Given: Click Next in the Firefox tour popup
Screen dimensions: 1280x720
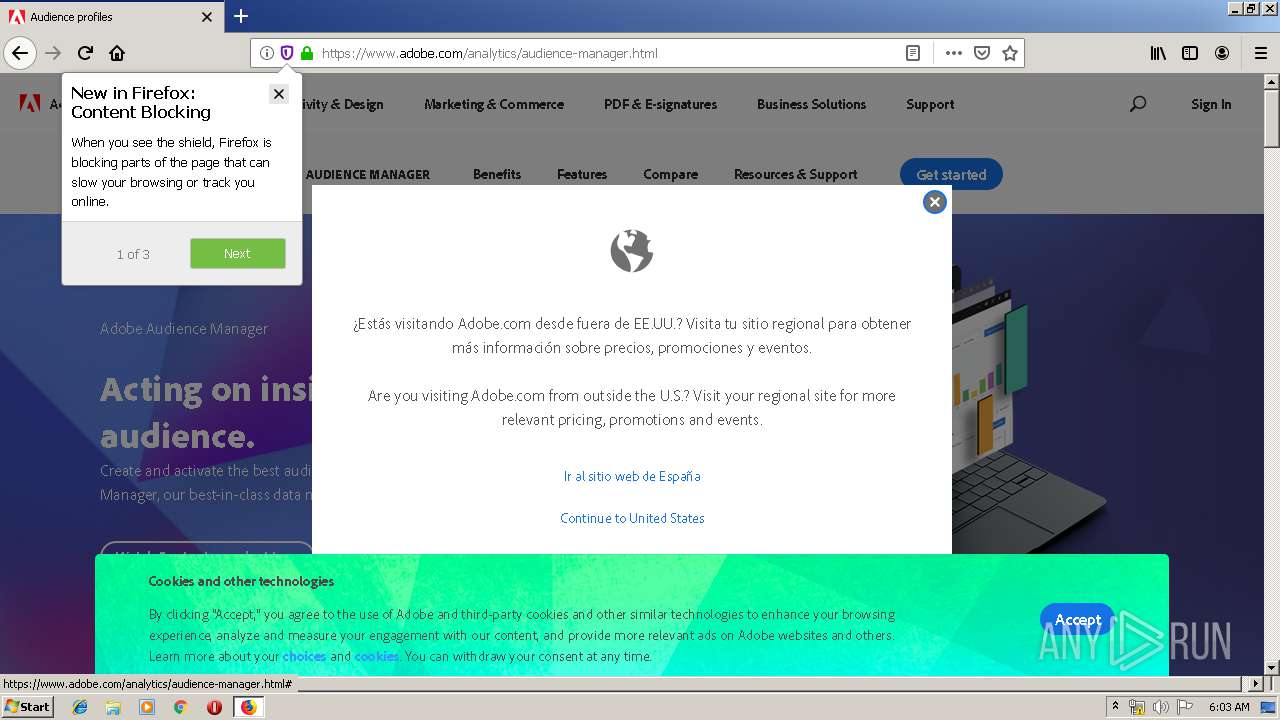Looking at the screenshot, I should click(238, 254).
